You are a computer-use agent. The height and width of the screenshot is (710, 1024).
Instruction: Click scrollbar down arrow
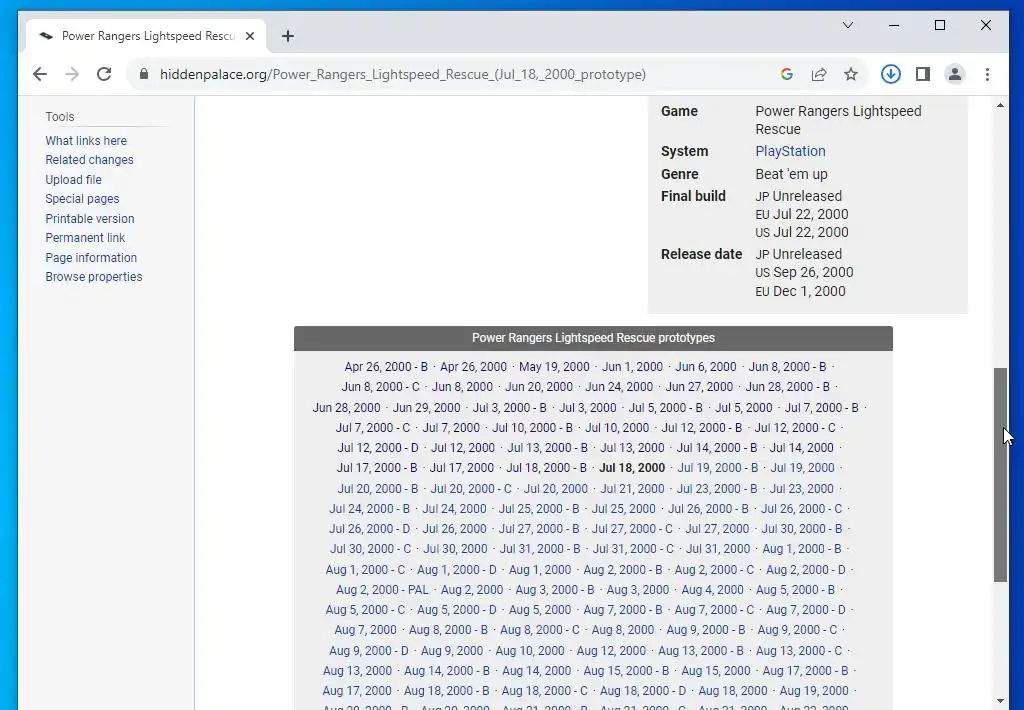point(1000,701)
